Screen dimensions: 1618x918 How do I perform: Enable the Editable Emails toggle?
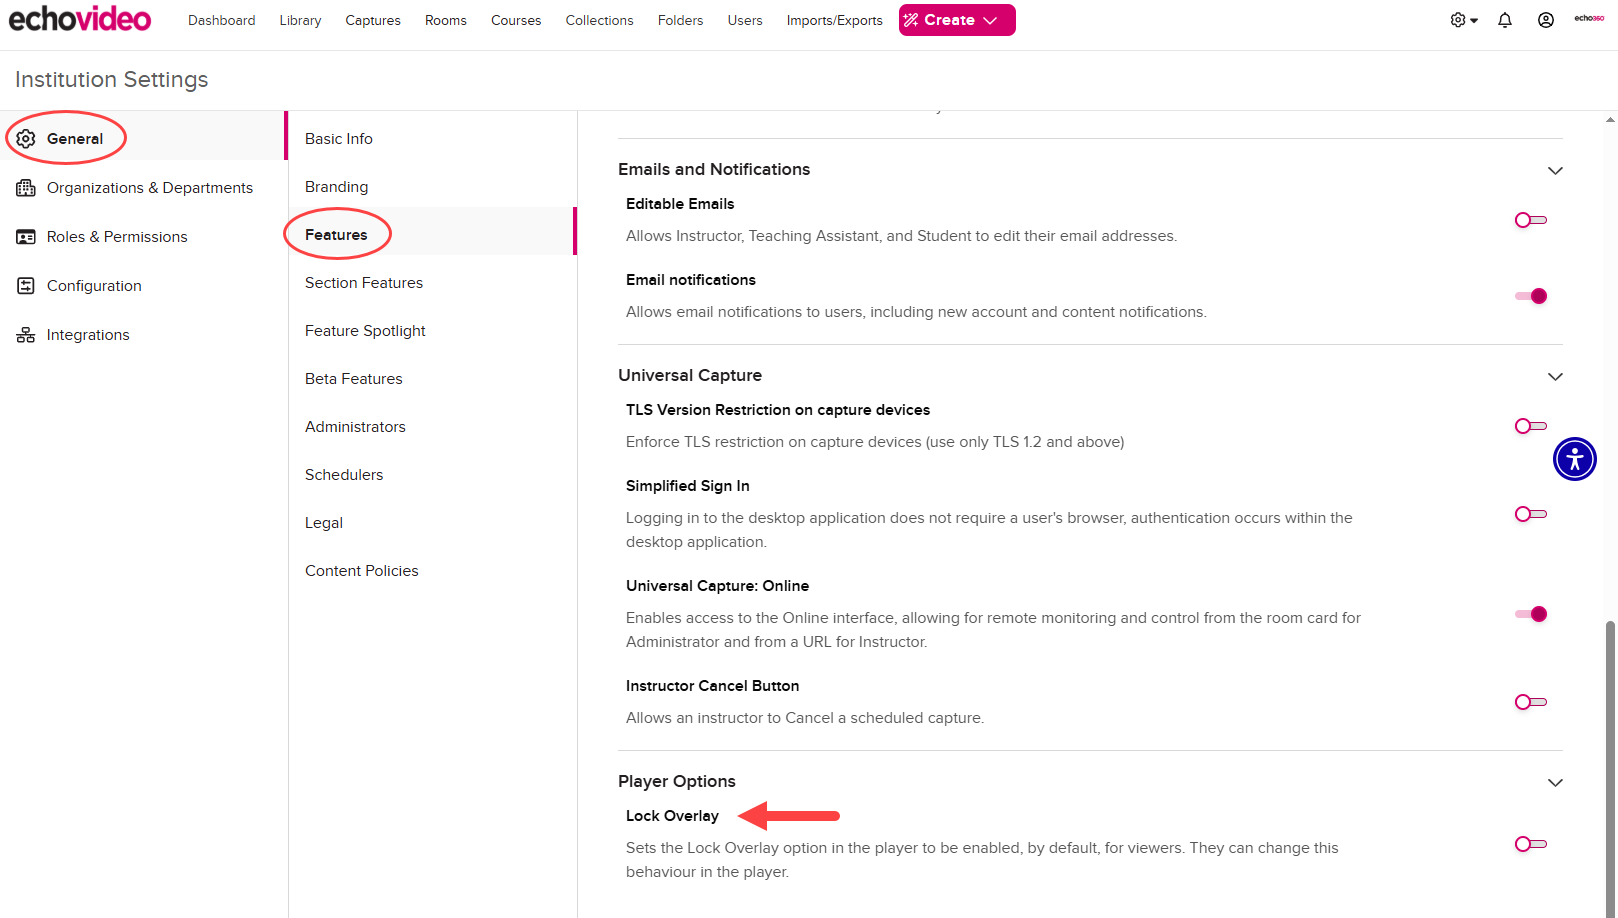pos(1531,220)
